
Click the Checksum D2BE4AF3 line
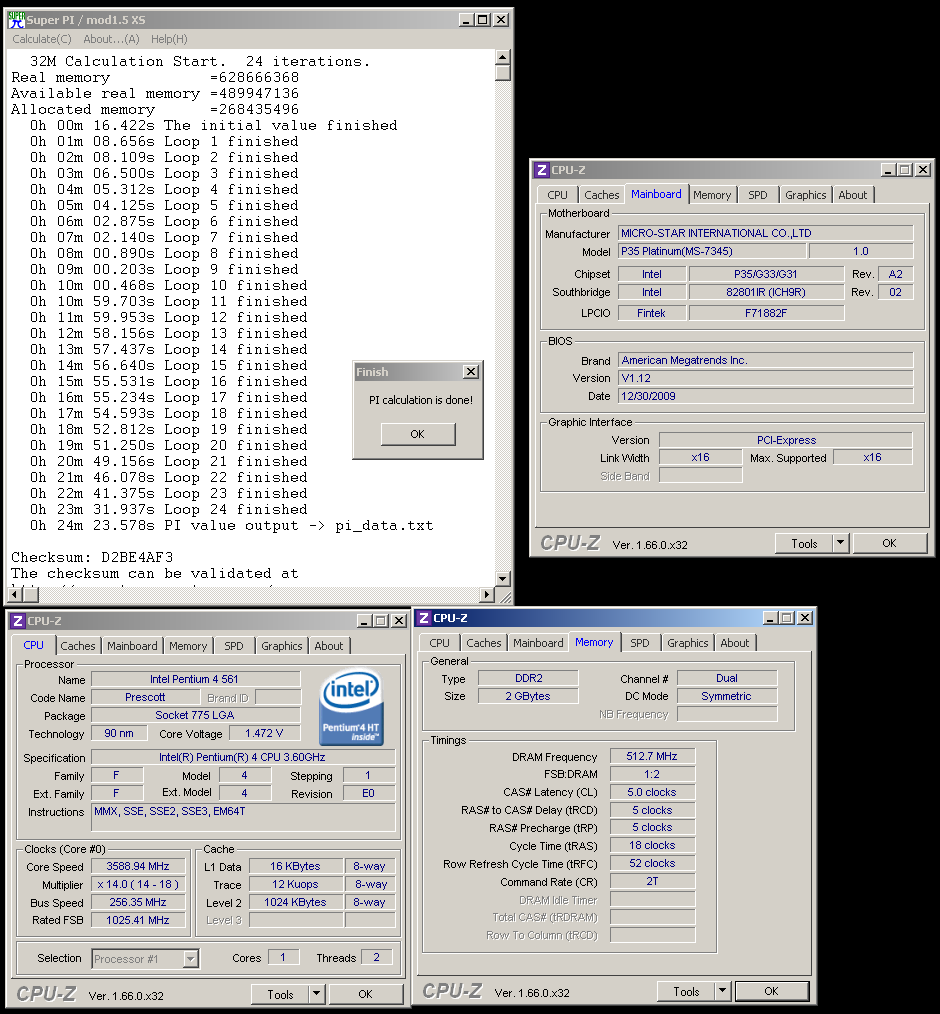92,557
